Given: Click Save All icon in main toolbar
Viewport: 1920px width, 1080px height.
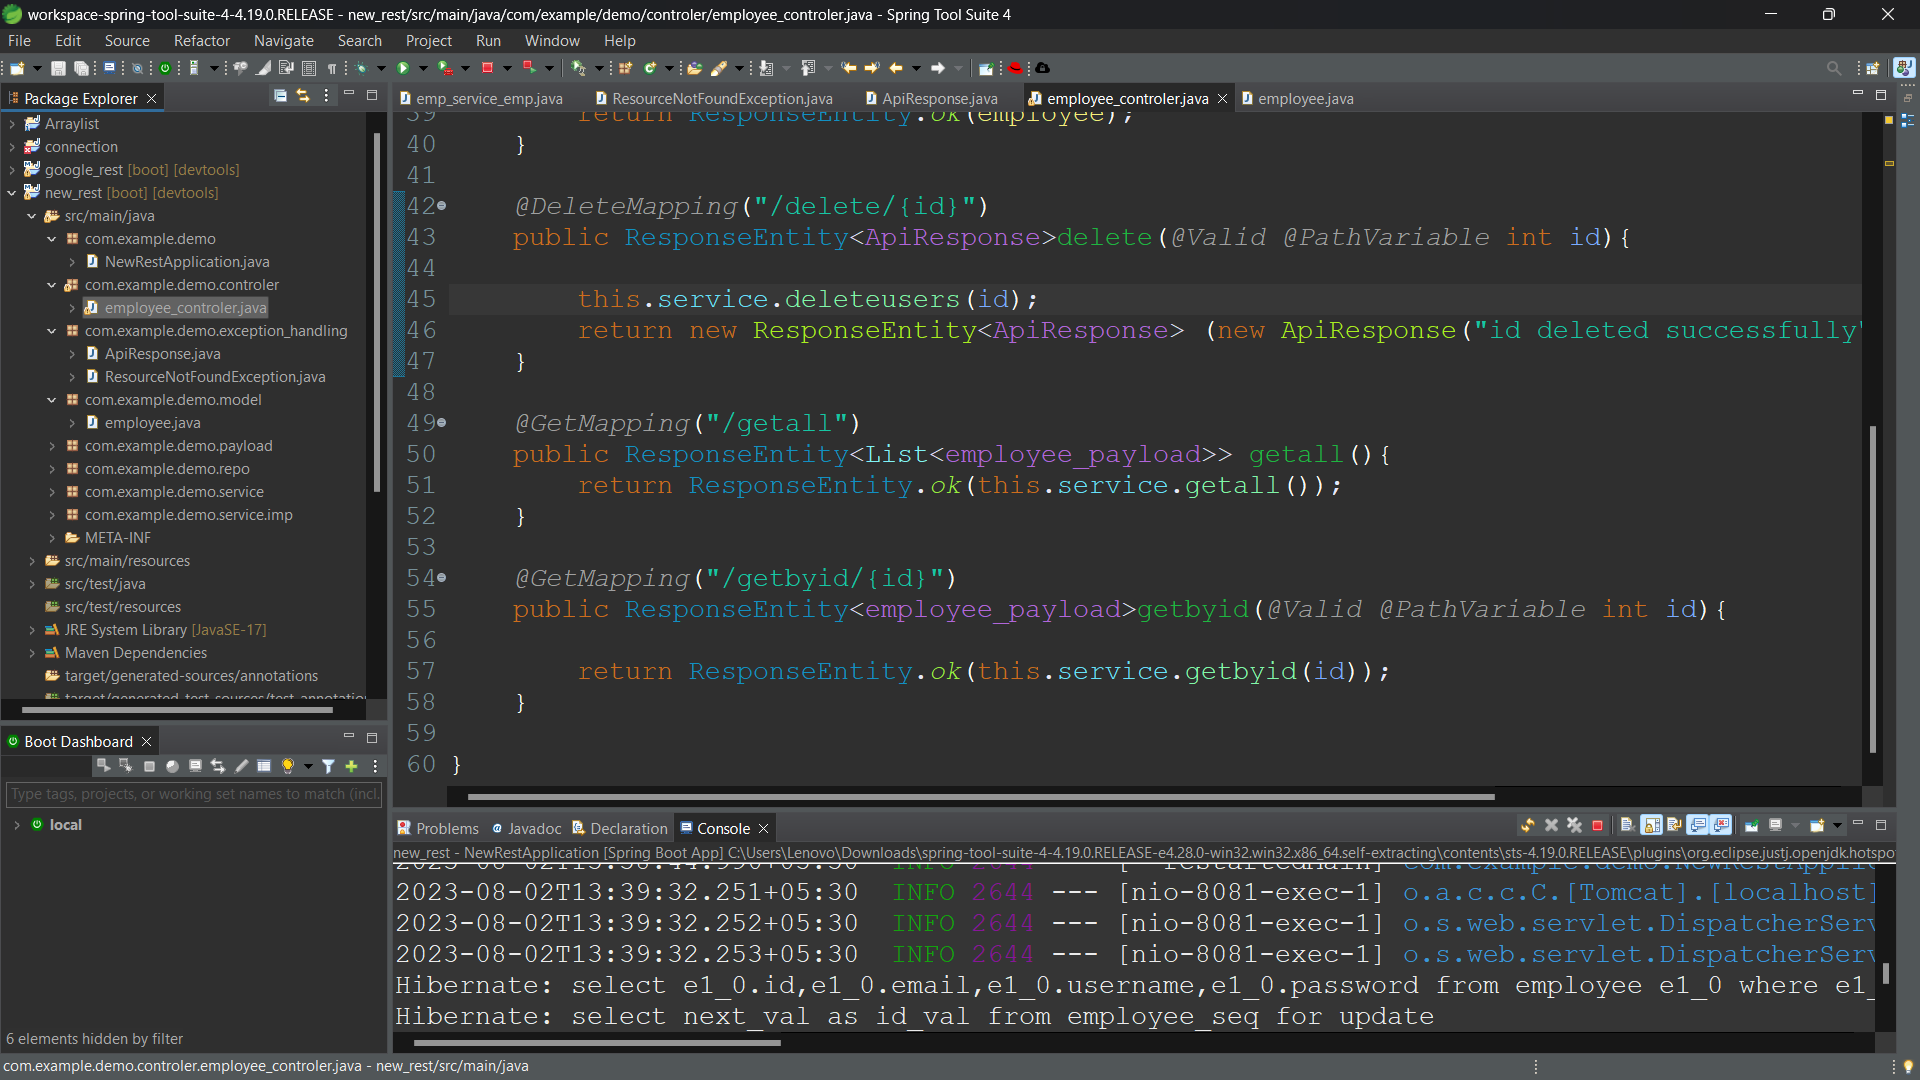Looking at the screenshot, I should pos(81,68).
